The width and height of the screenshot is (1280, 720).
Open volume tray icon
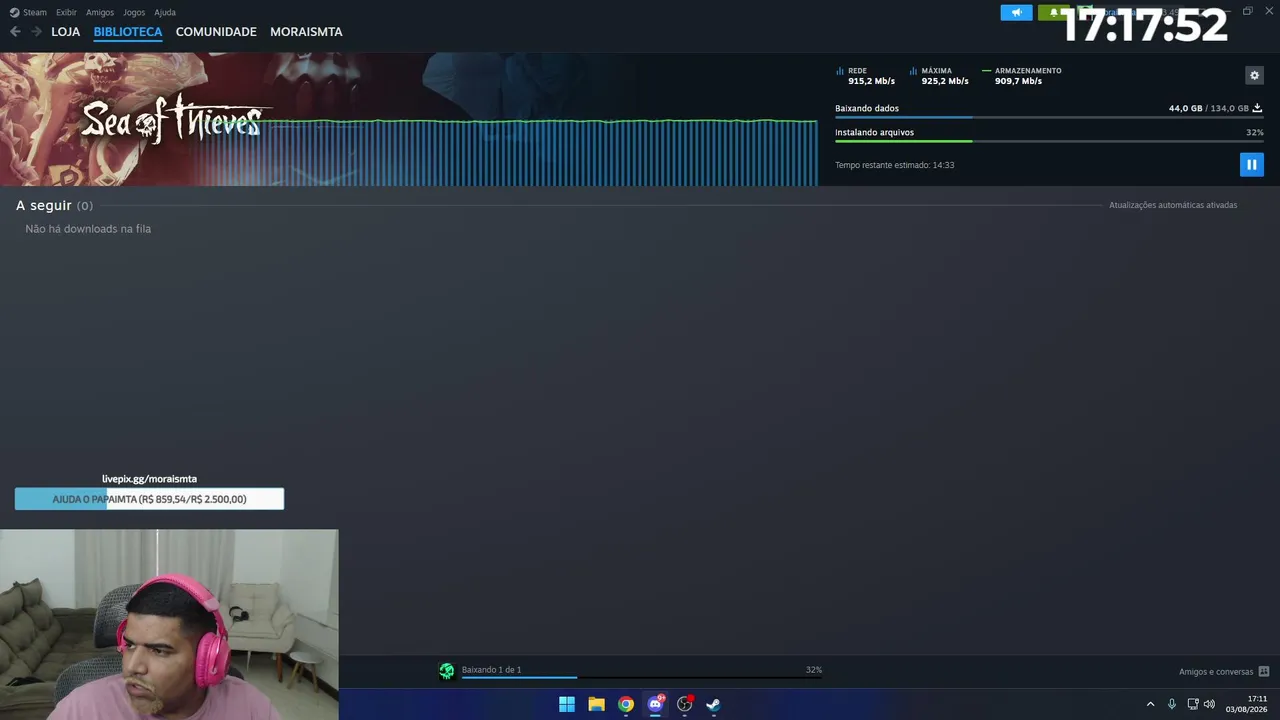(1209, 704)
